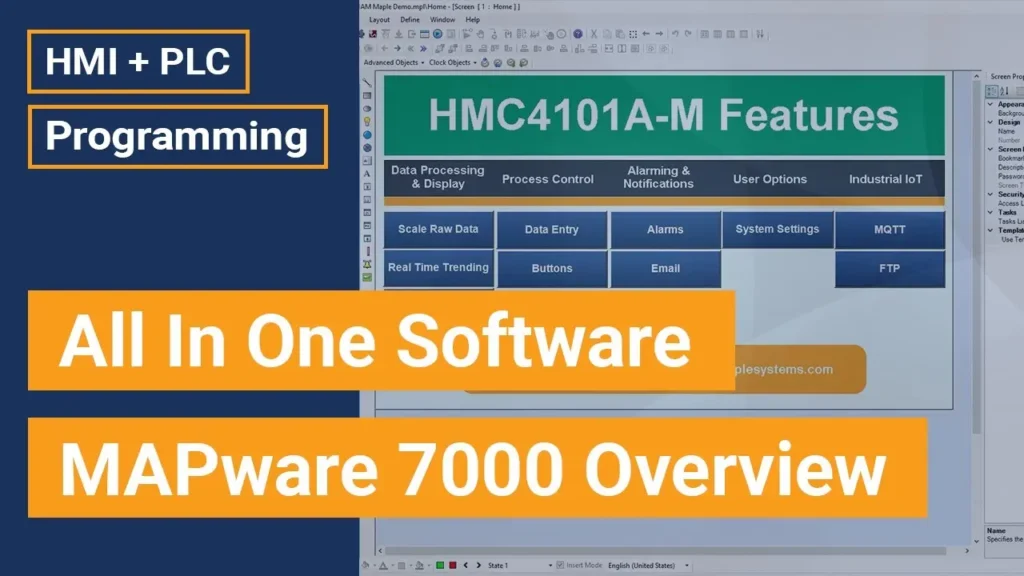Image resolution: width=1024 pixels, height=576 pixels.
Task: Open the Advanced Objects dropdown
Action: pos(394,62)
